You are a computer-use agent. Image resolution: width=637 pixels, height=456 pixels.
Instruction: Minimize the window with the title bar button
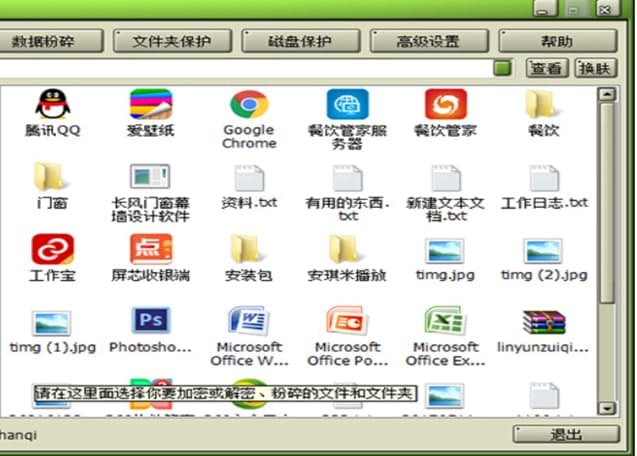545,9
